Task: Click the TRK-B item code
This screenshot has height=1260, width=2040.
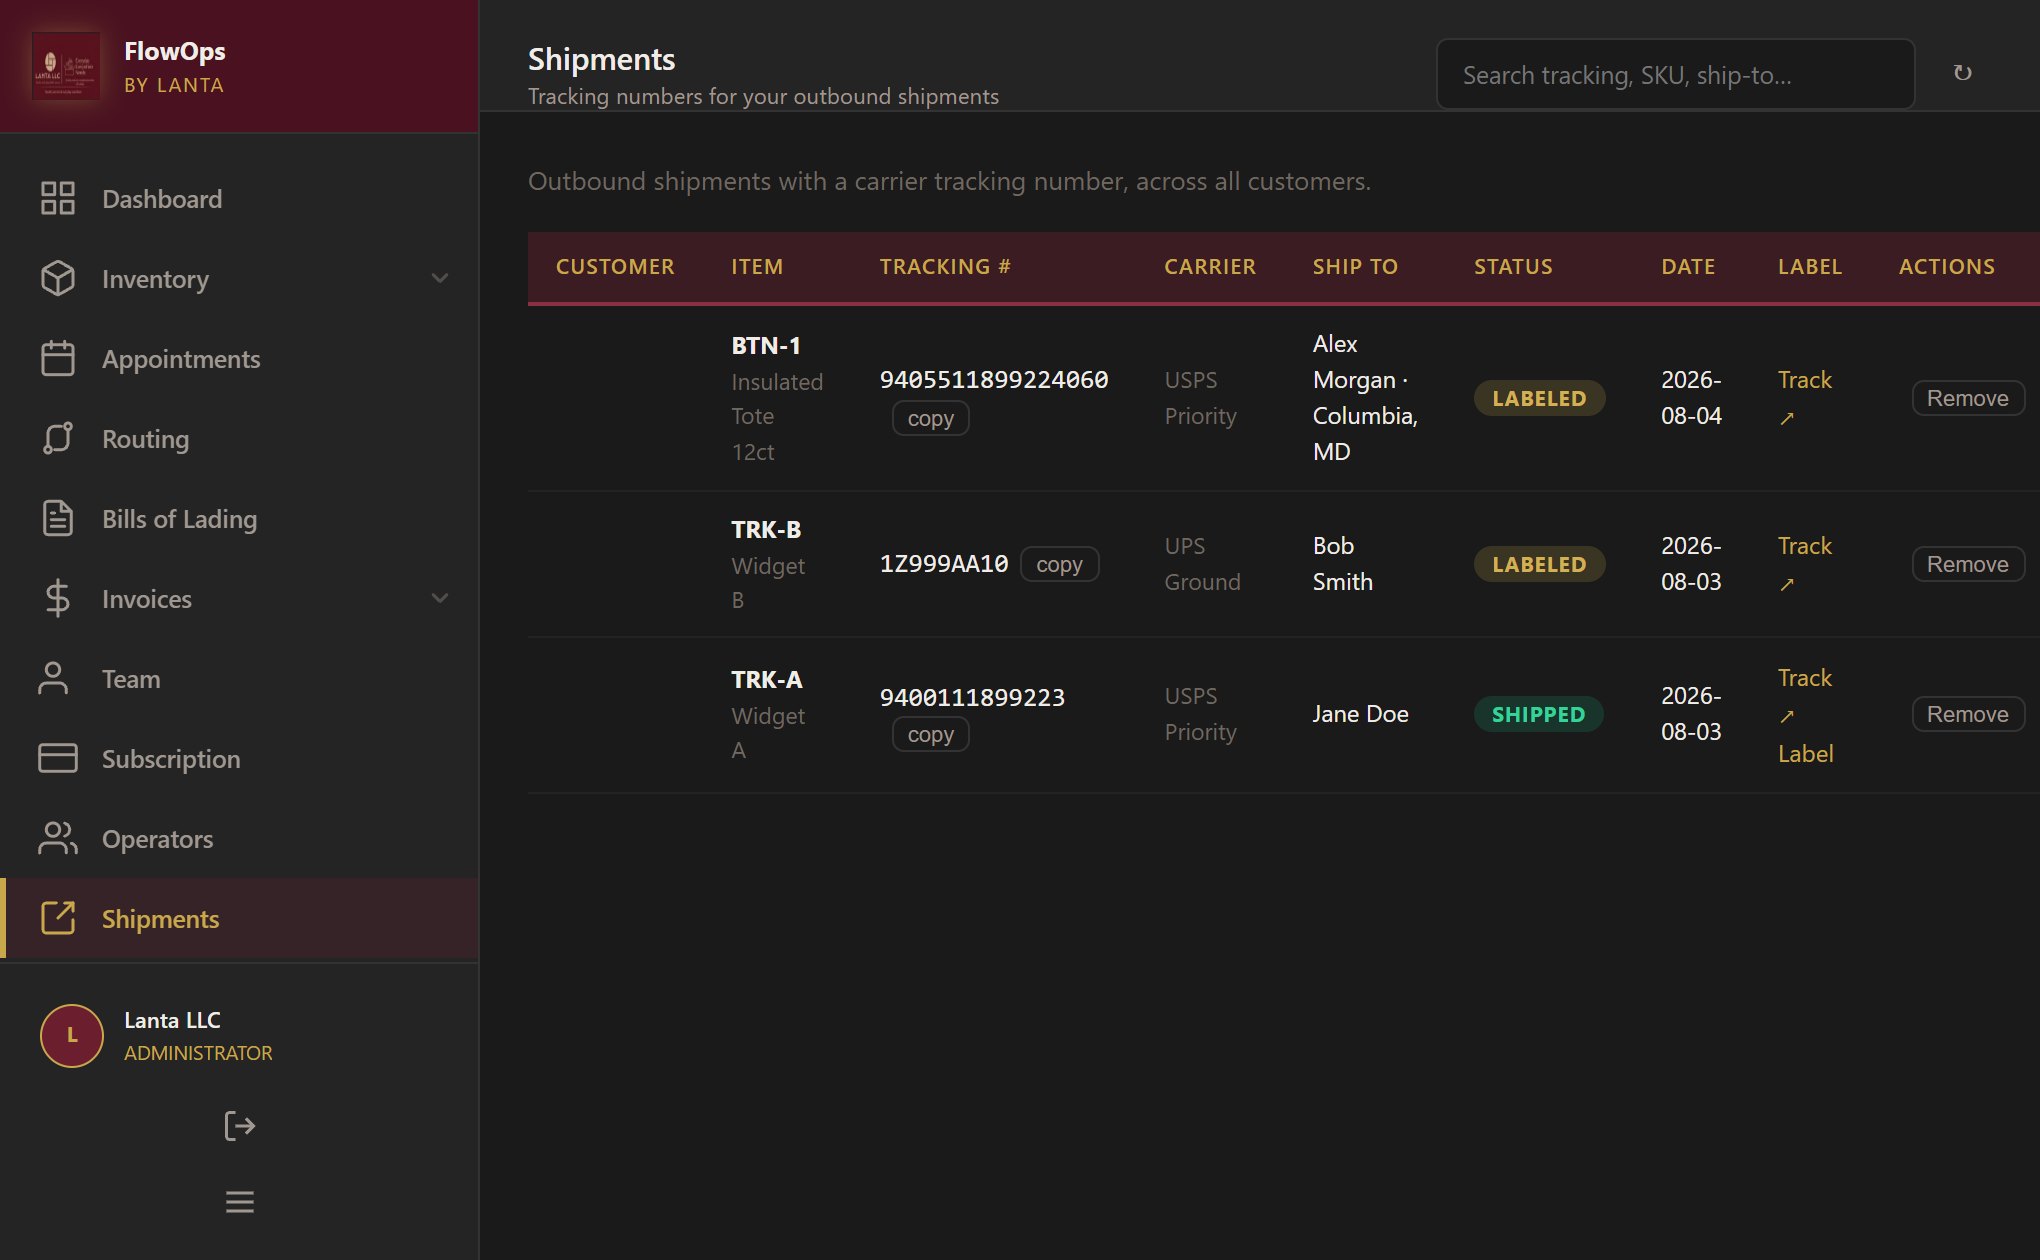Action: coord(766,530)
